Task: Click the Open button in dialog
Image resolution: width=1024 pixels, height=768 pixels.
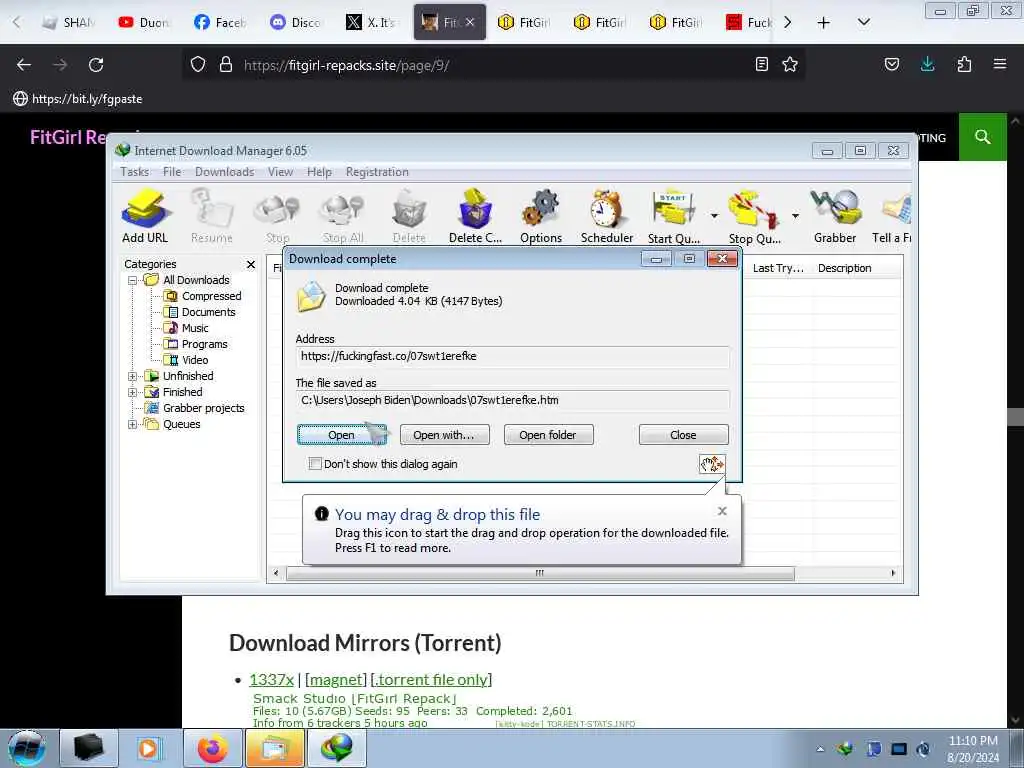Action: point(342,435)
